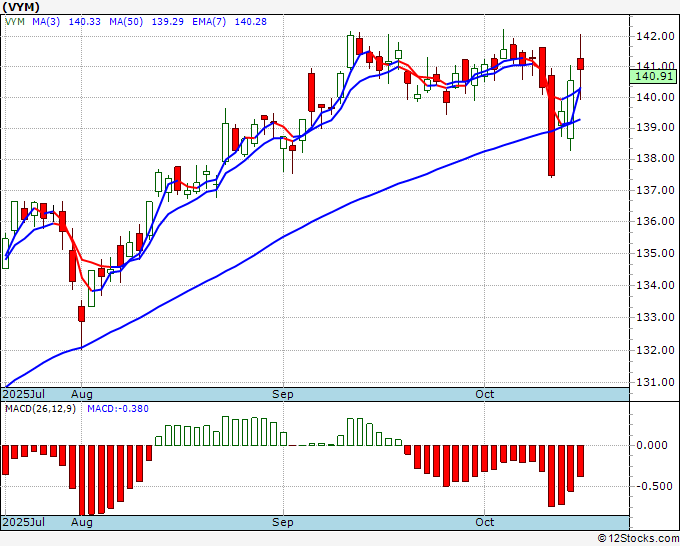Click the current price tag 140.91
Image resolution: width=680 pixels, height=546 pixels.
click(x=653, y=77)
